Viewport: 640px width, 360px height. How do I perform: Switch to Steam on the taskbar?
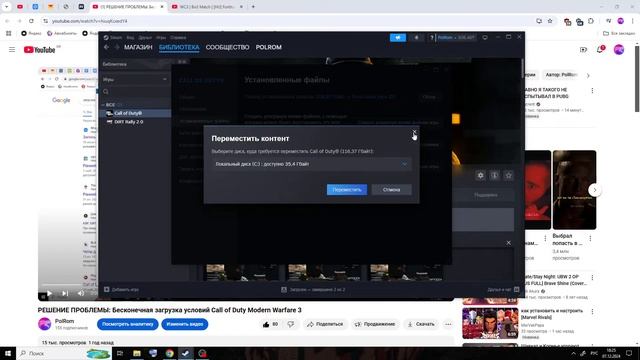186,353
